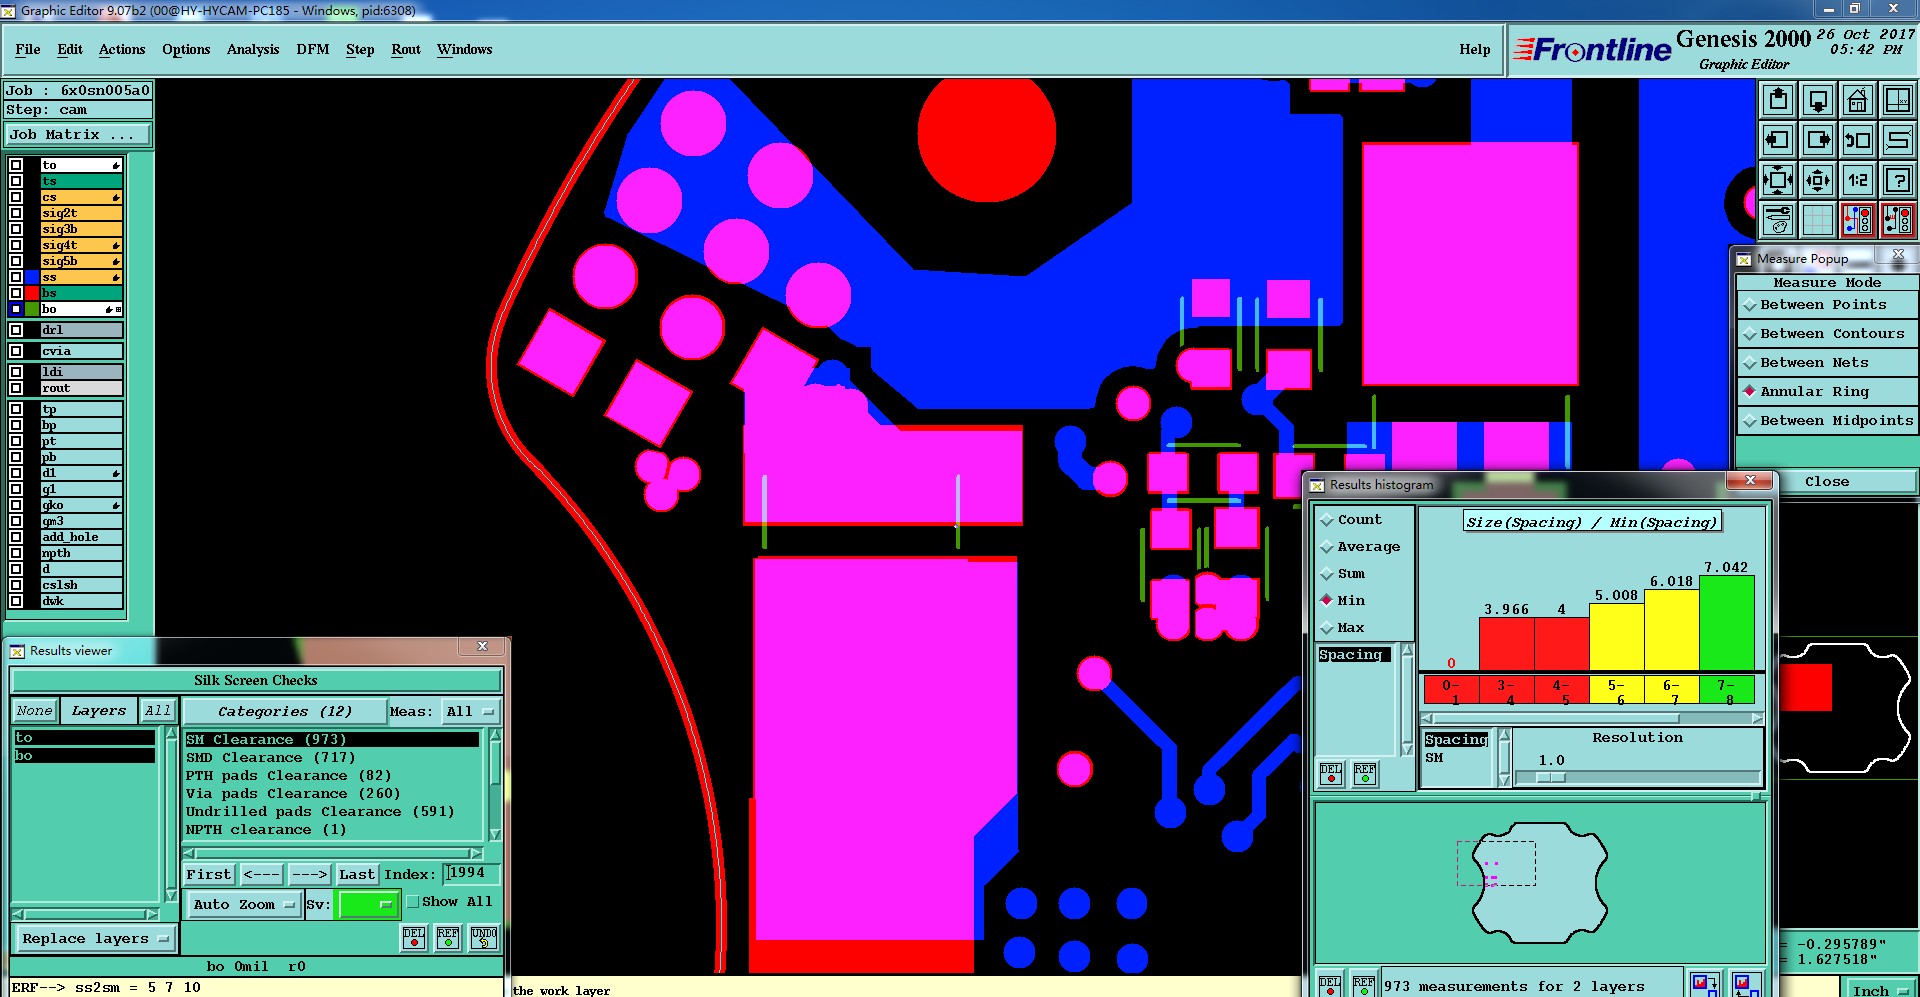Click the pan down view icon
The width and height of the screenshot is (1920, 997).
point(1818,100)
